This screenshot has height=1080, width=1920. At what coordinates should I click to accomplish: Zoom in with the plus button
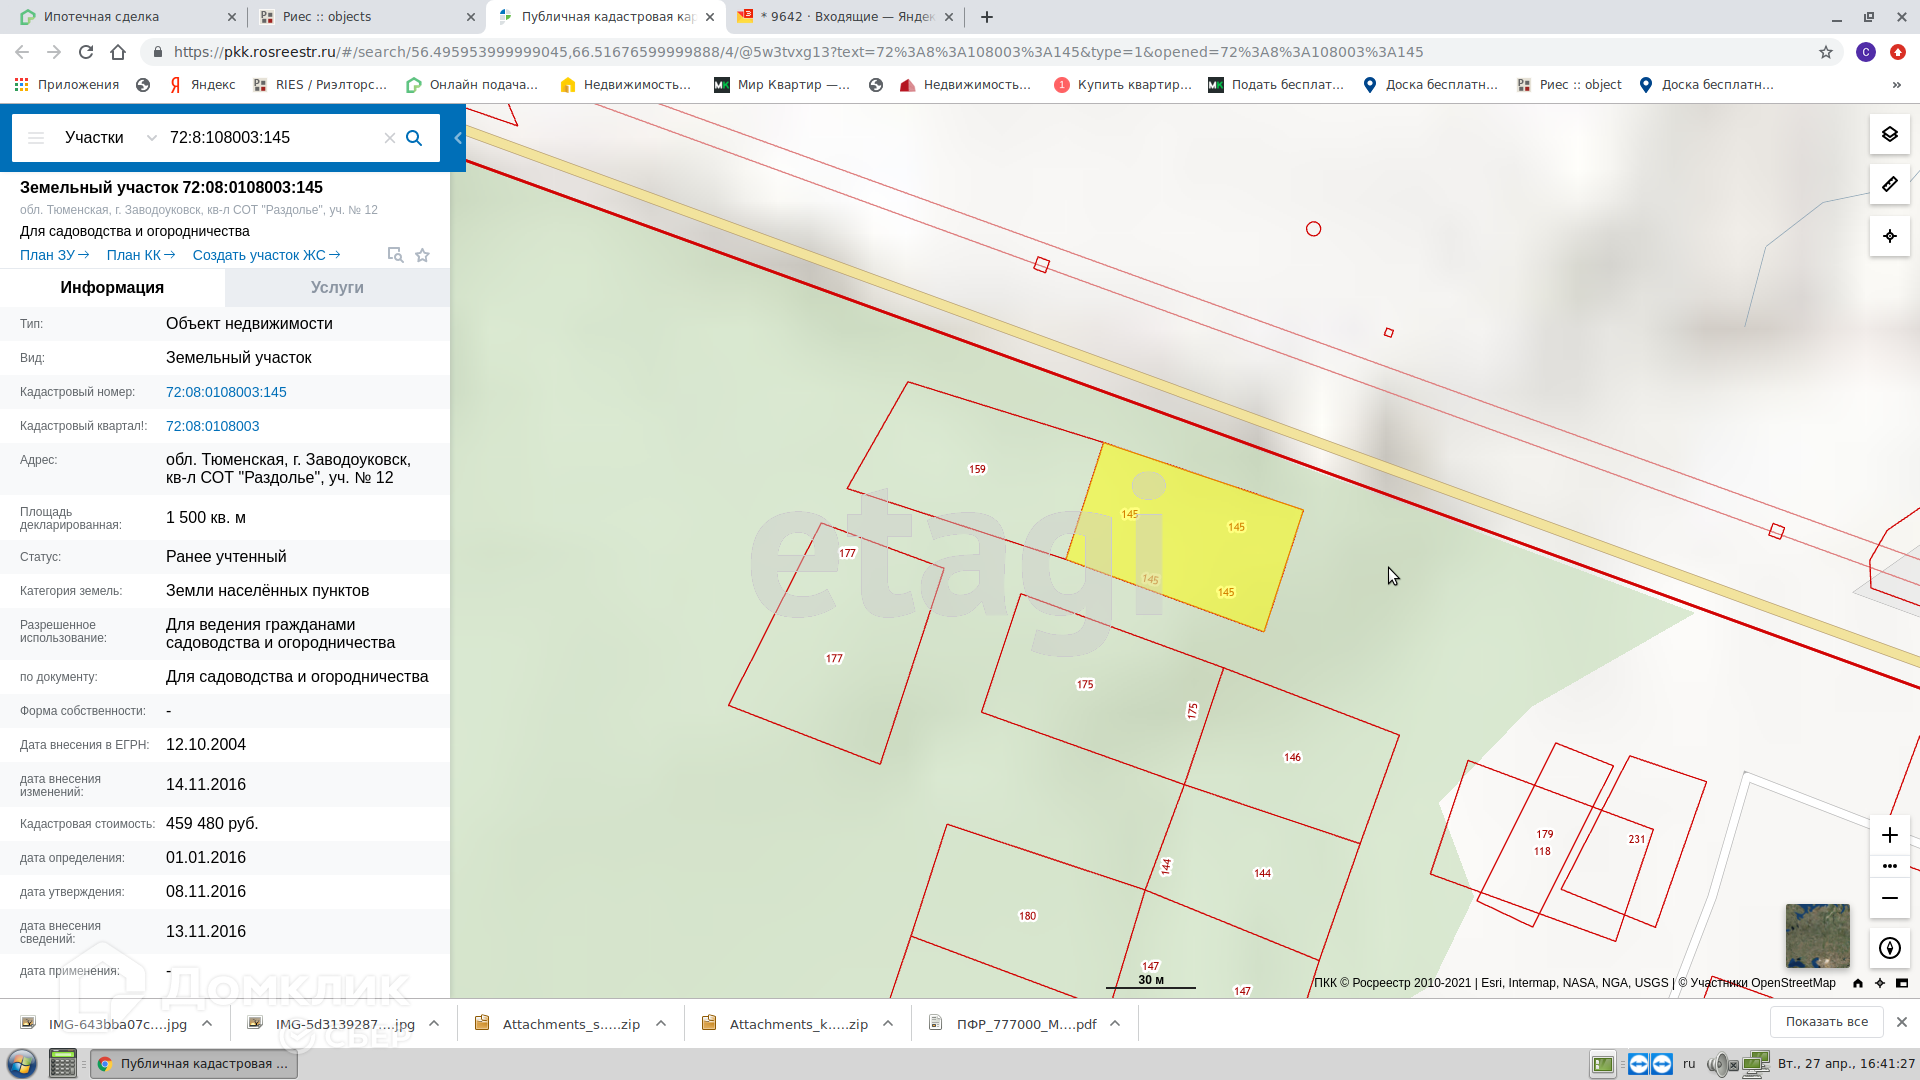pos(1889,835)
